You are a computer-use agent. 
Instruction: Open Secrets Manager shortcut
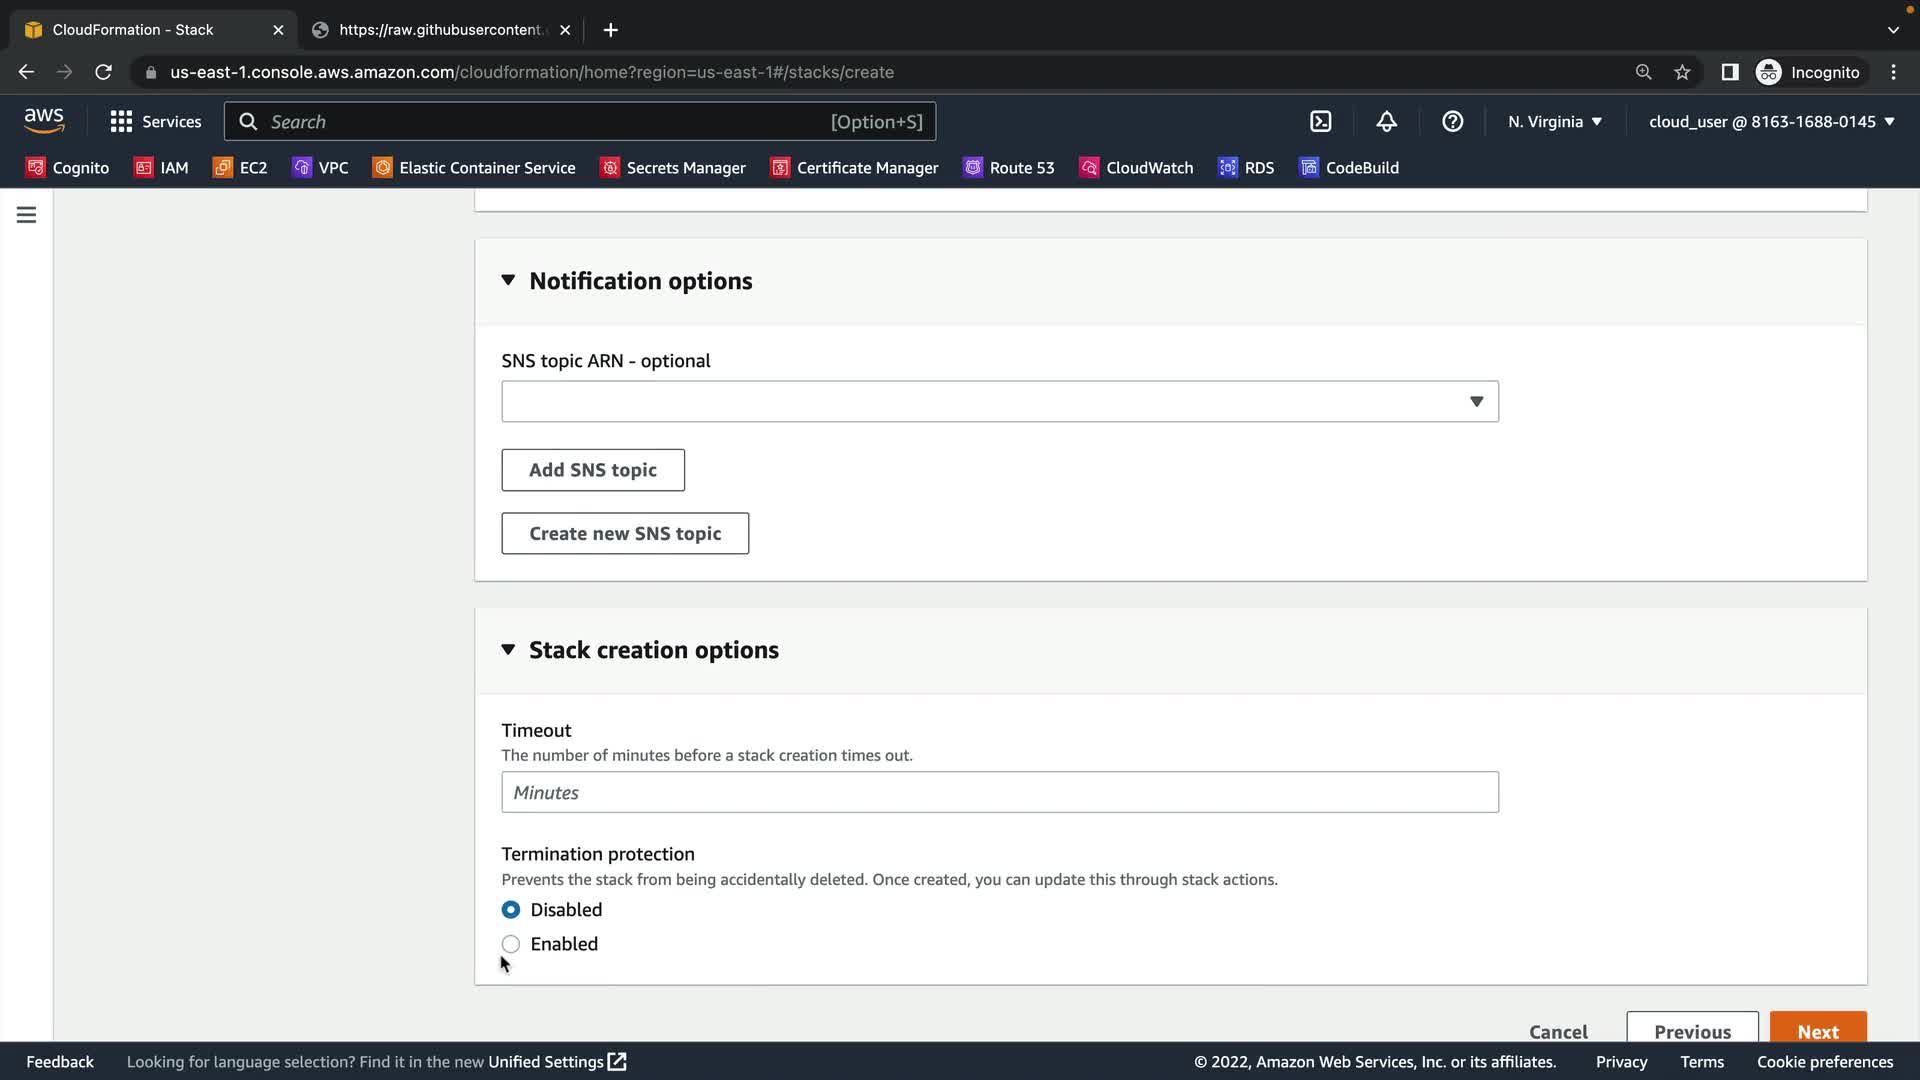673,168
